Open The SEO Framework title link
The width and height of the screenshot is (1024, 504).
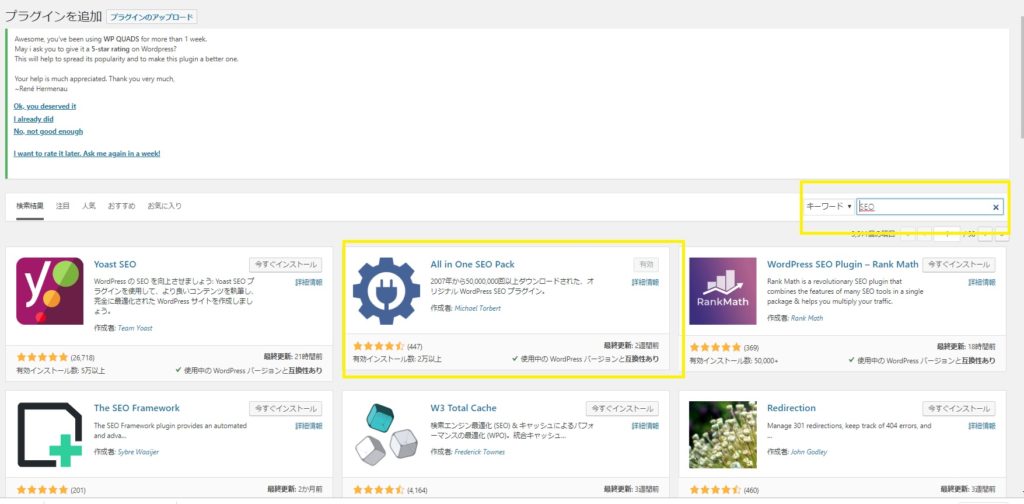tap(136, 408)
